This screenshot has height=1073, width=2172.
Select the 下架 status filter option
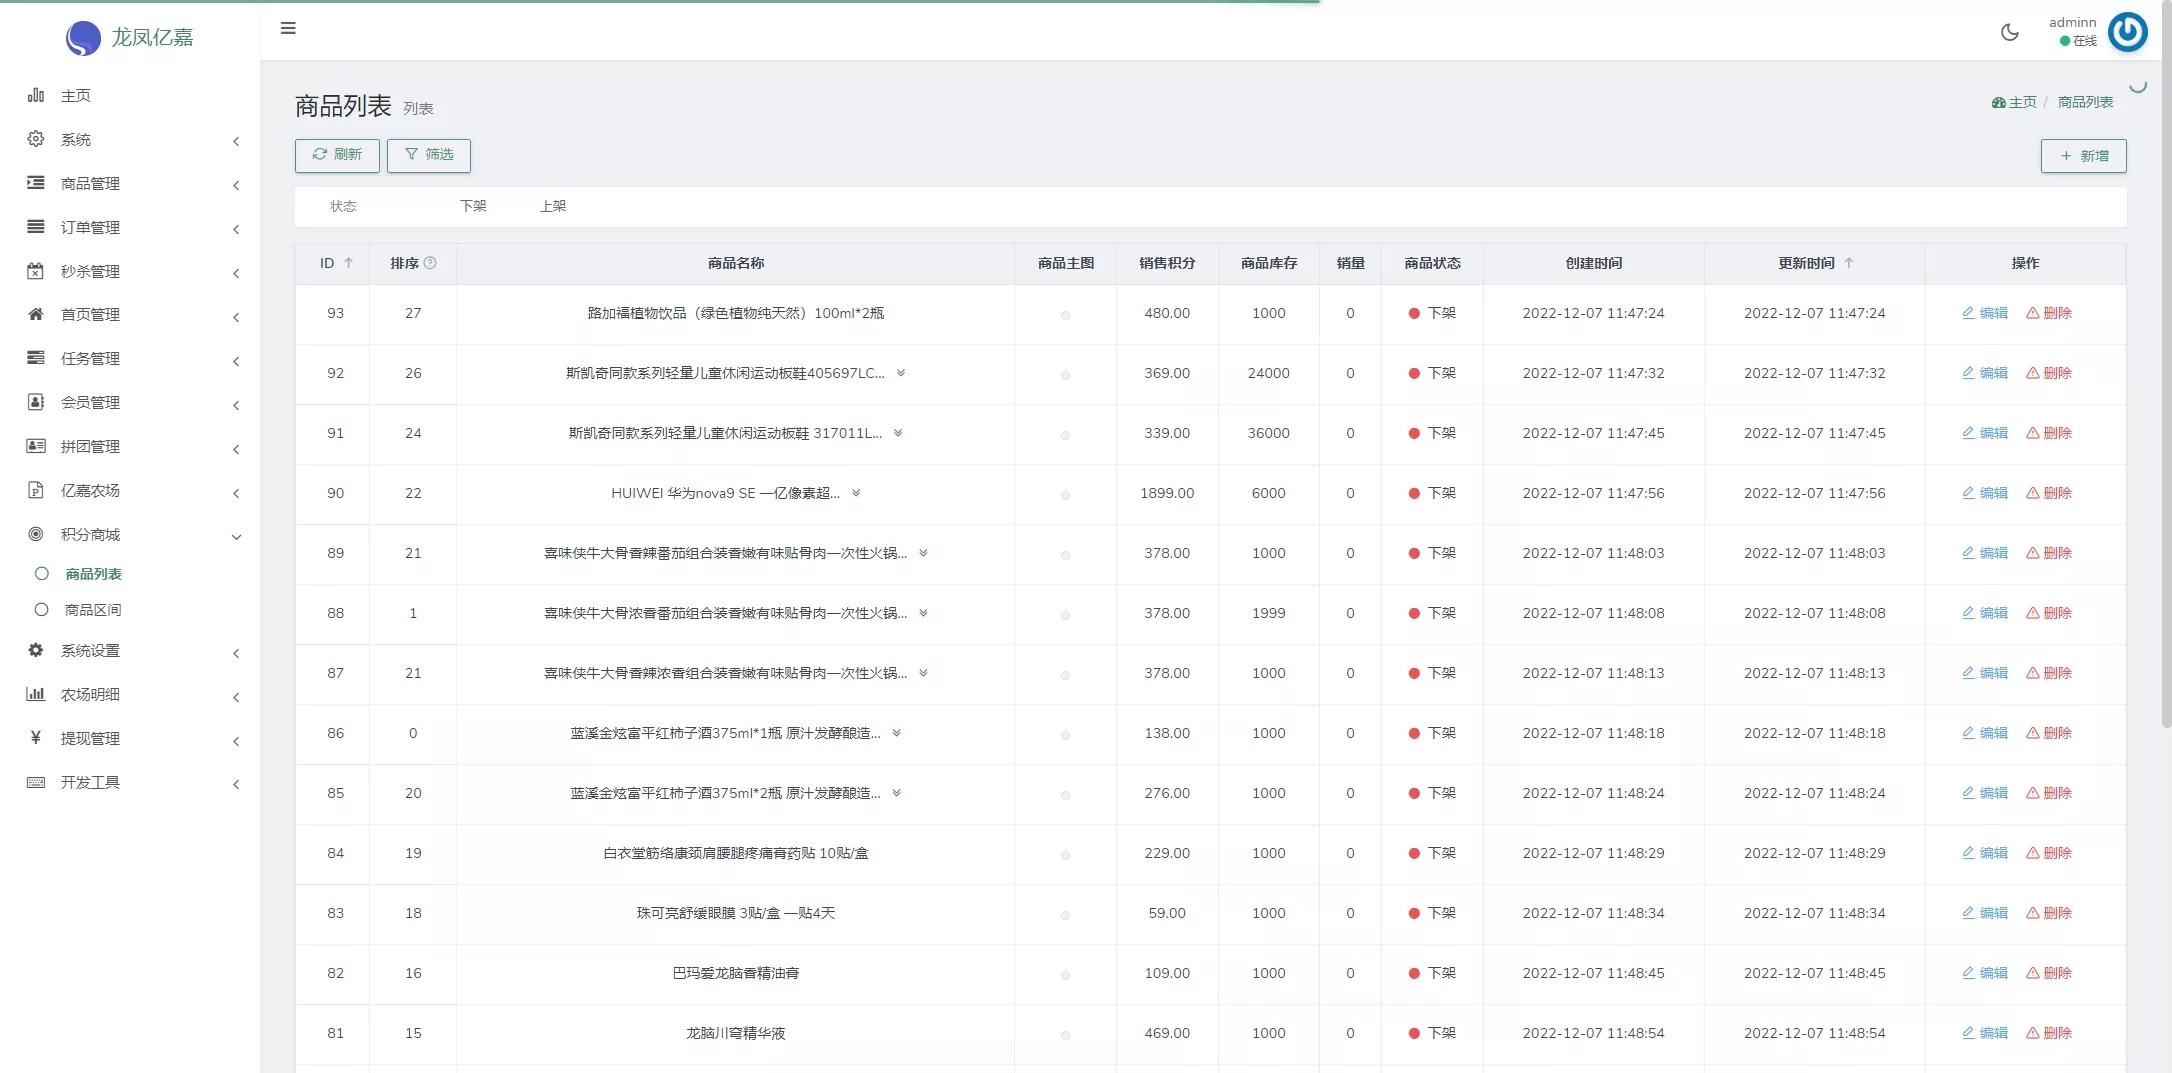[473, 206]
